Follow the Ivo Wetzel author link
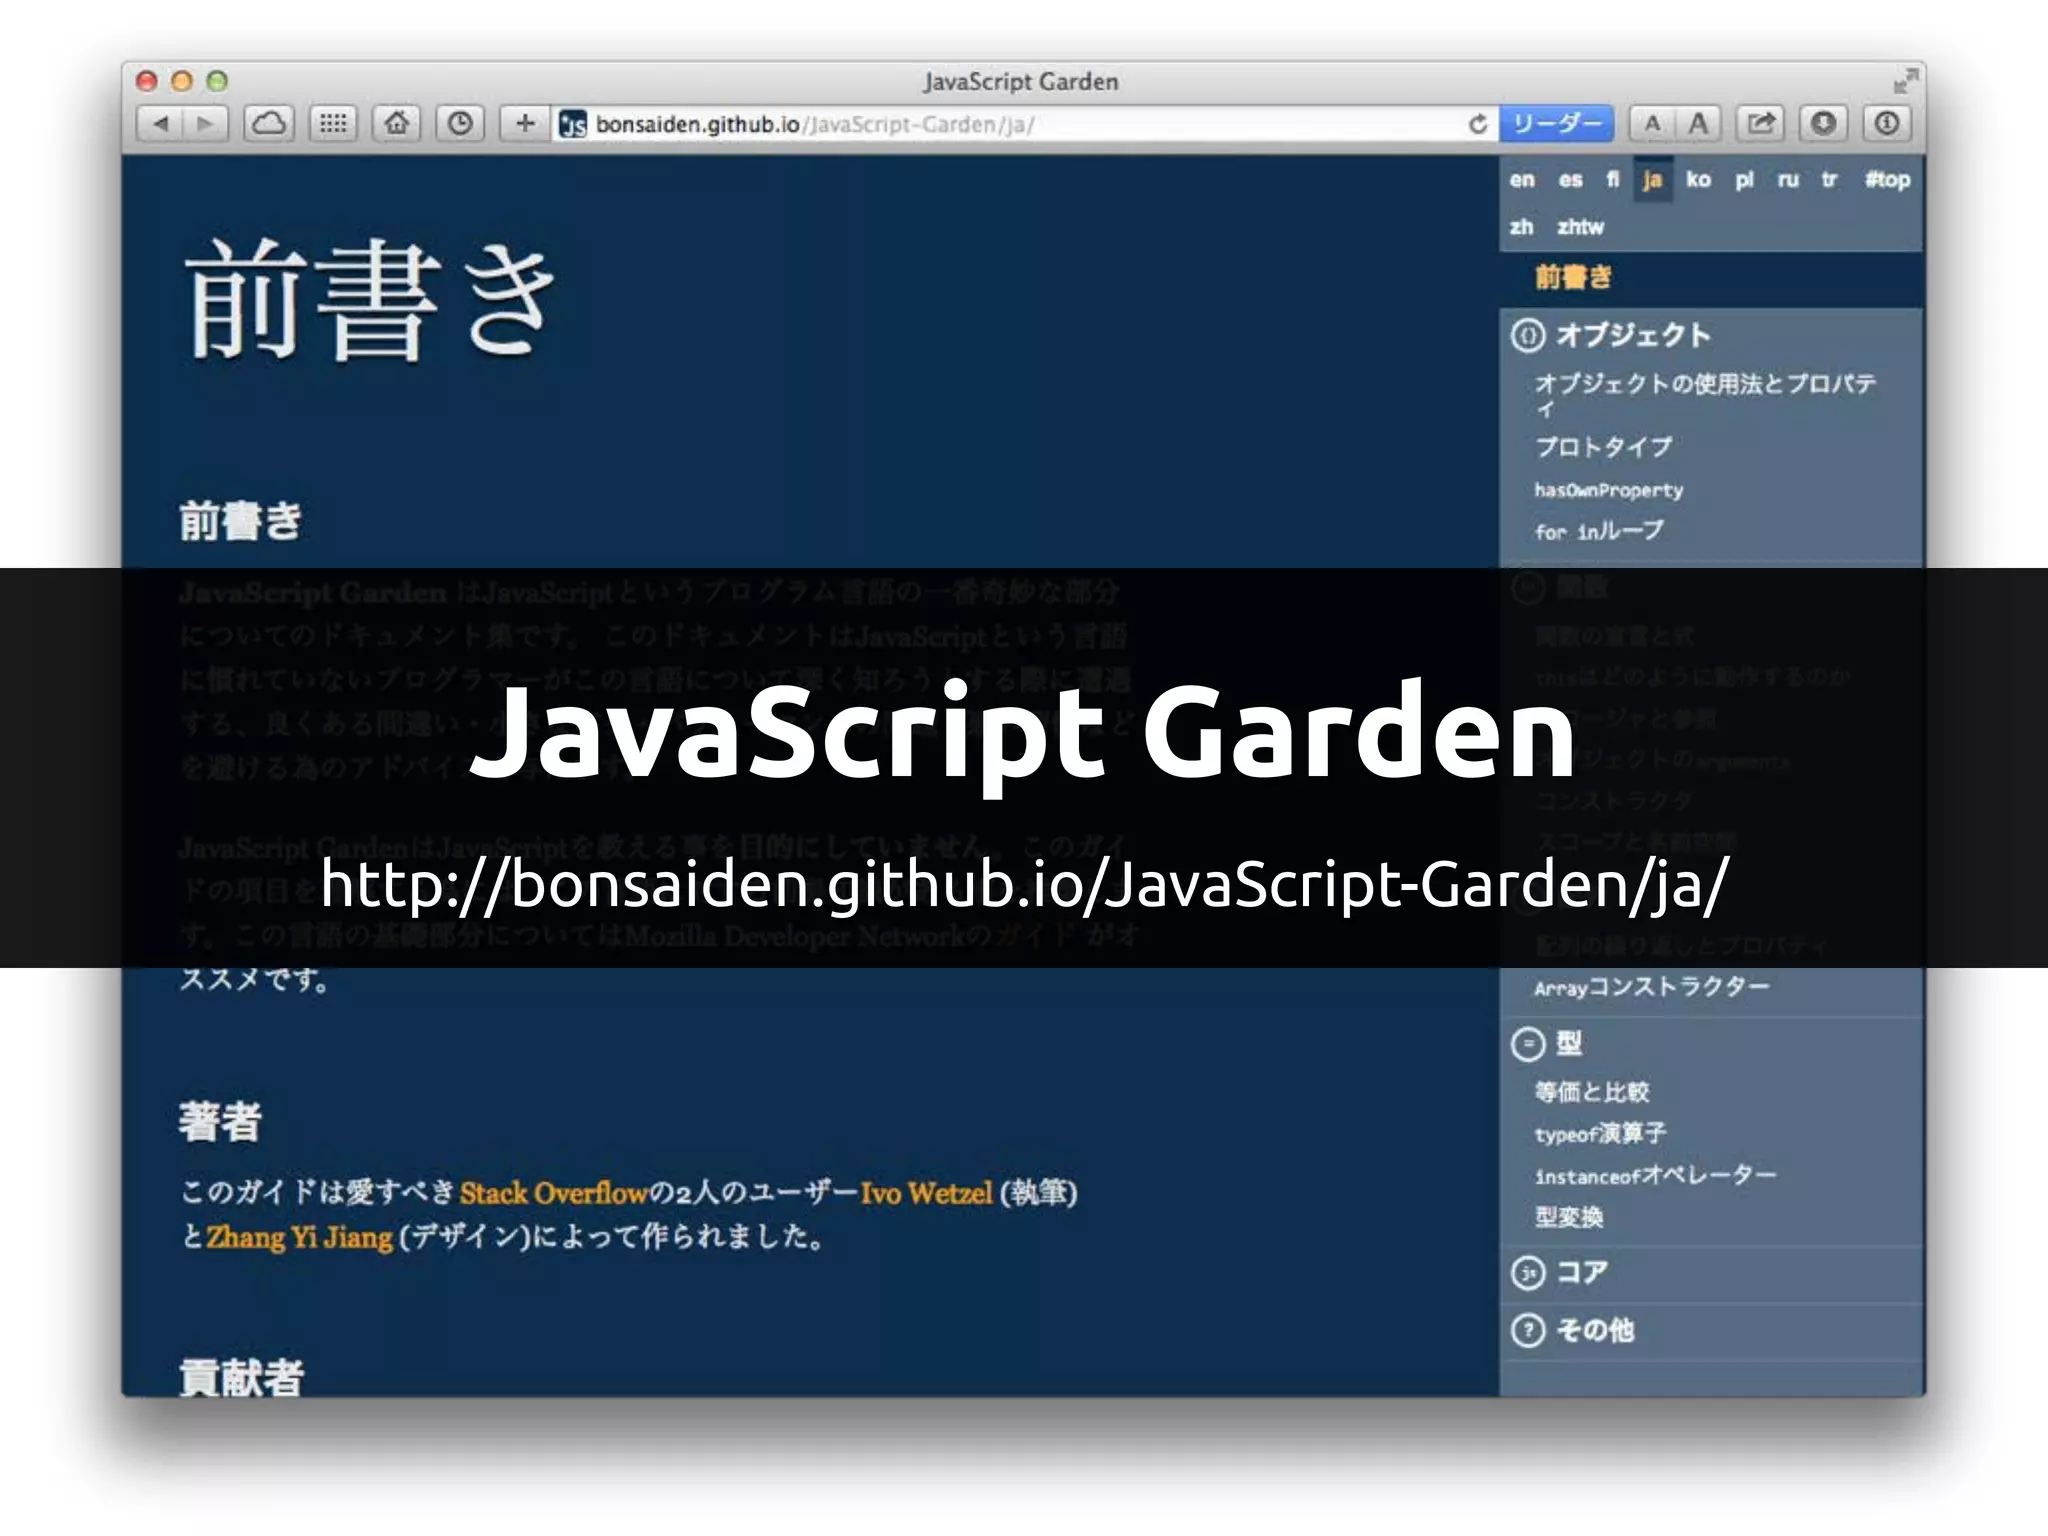 click(x=926, y=1193)
